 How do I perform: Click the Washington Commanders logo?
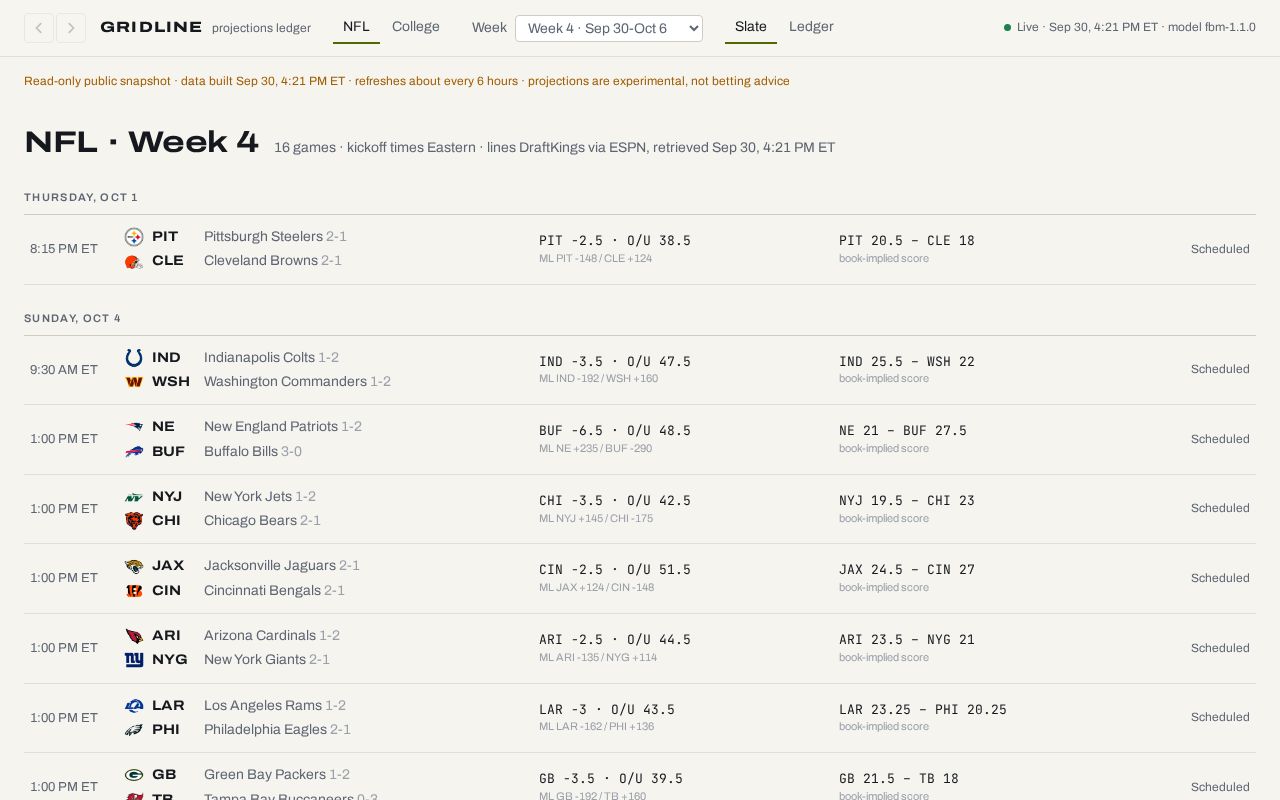click(x=134, y=382)
